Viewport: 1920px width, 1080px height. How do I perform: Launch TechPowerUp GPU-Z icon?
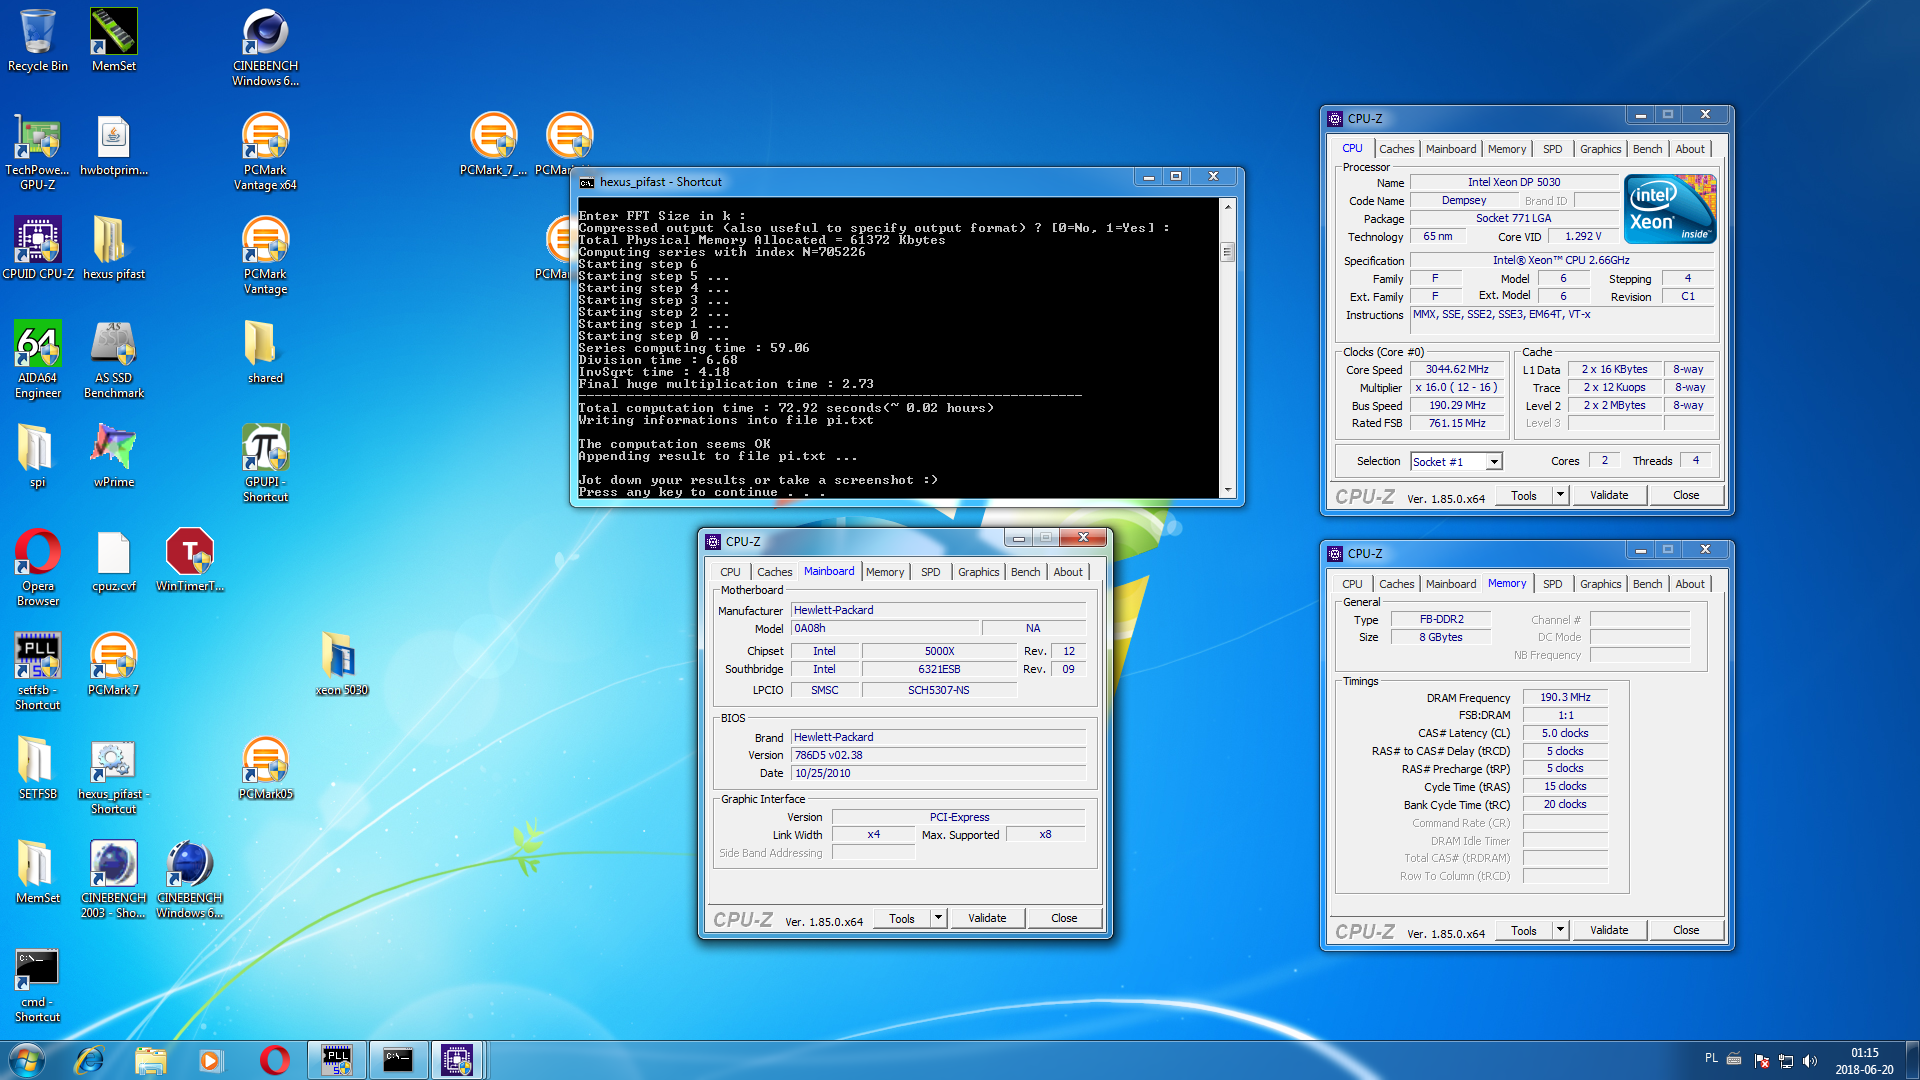[x=38, y=151]
